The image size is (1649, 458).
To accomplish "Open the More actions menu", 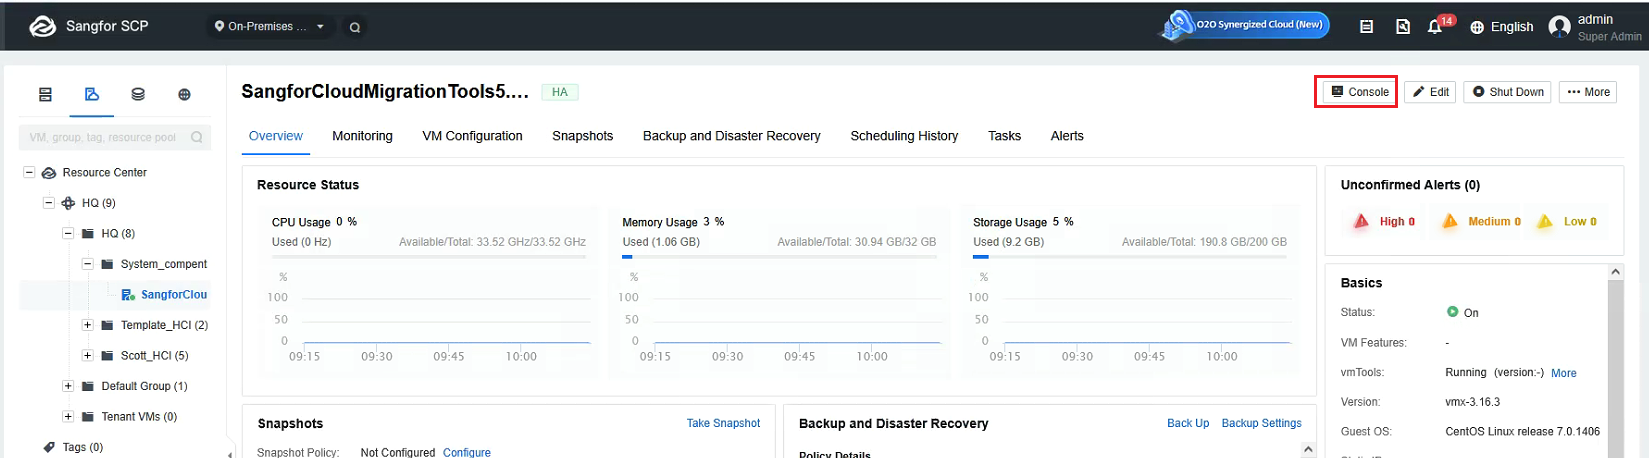I will [x=1588, y=92].
